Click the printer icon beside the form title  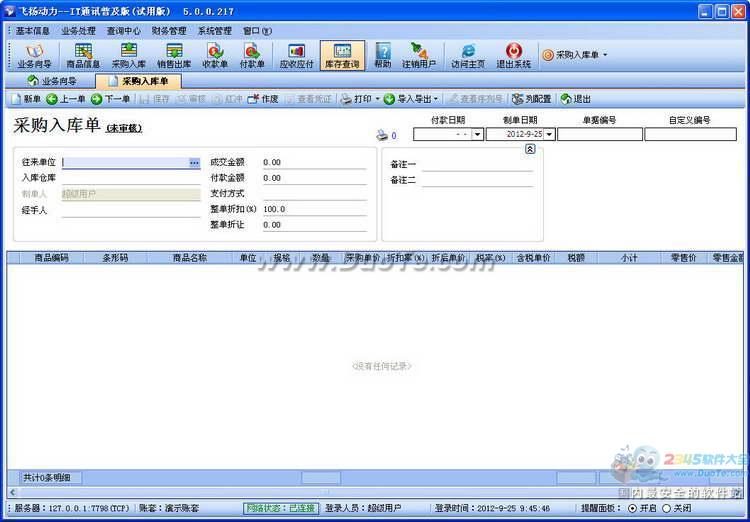tap(381, 135)
